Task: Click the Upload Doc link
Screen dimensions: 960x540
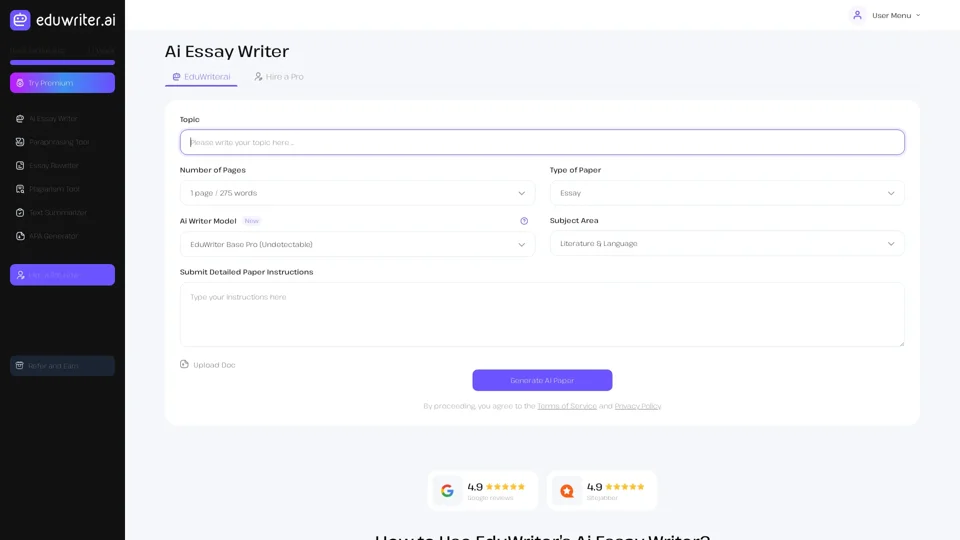Action: pos(208,365)
